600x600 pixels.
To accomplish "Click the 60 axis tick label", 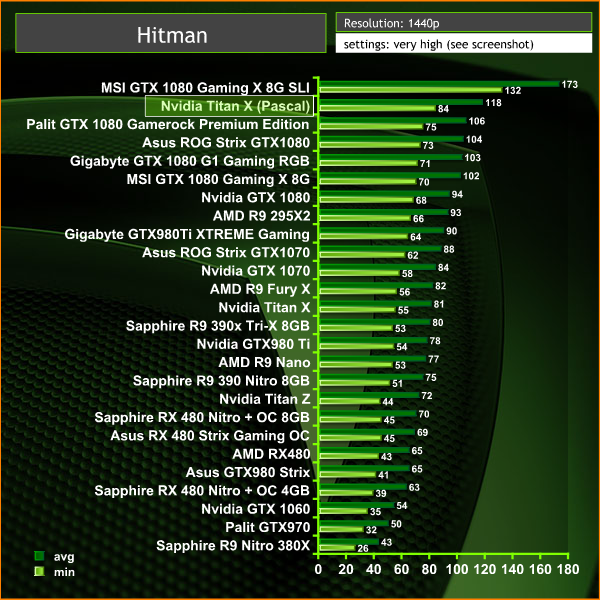I will 401,569.
